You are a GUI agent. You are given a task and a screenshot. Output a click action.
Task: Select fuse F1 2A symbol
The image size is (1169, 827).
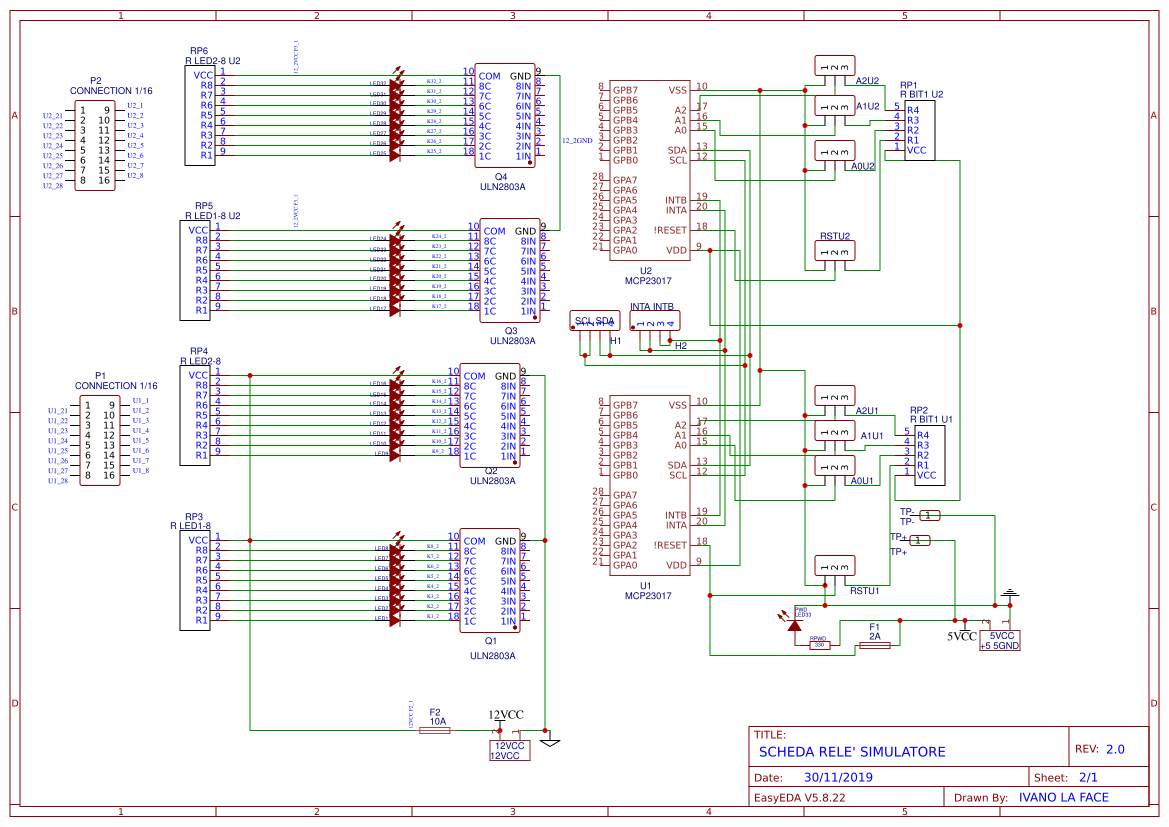click(x=874, y=645)
